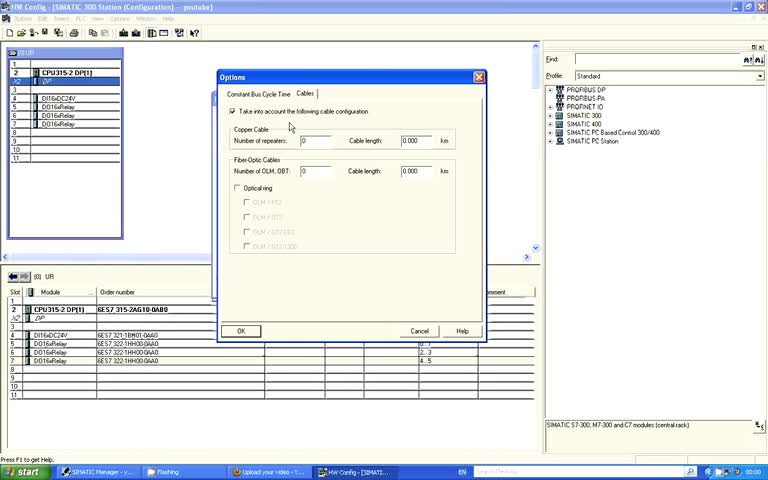Click the Windows start button

point(25,472)
